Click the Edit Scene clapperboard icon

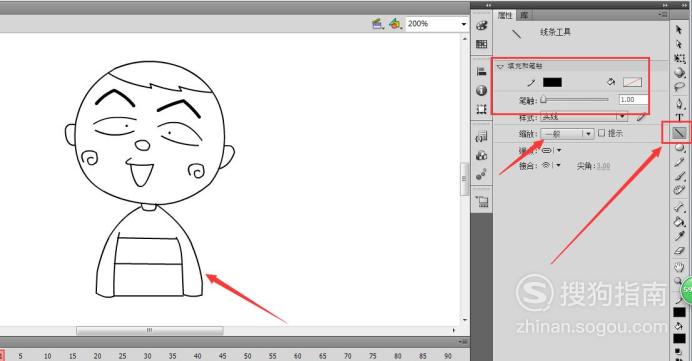click(x=377, y=24)
